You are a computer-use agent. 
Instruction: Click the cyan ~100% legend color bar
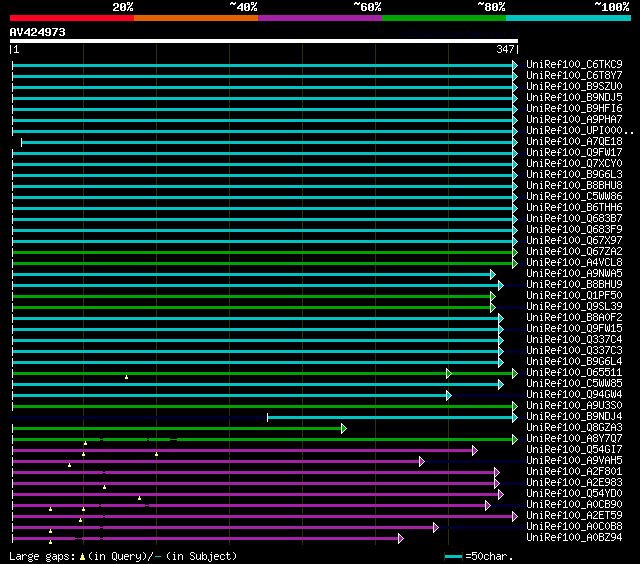[x=567, y=18]
